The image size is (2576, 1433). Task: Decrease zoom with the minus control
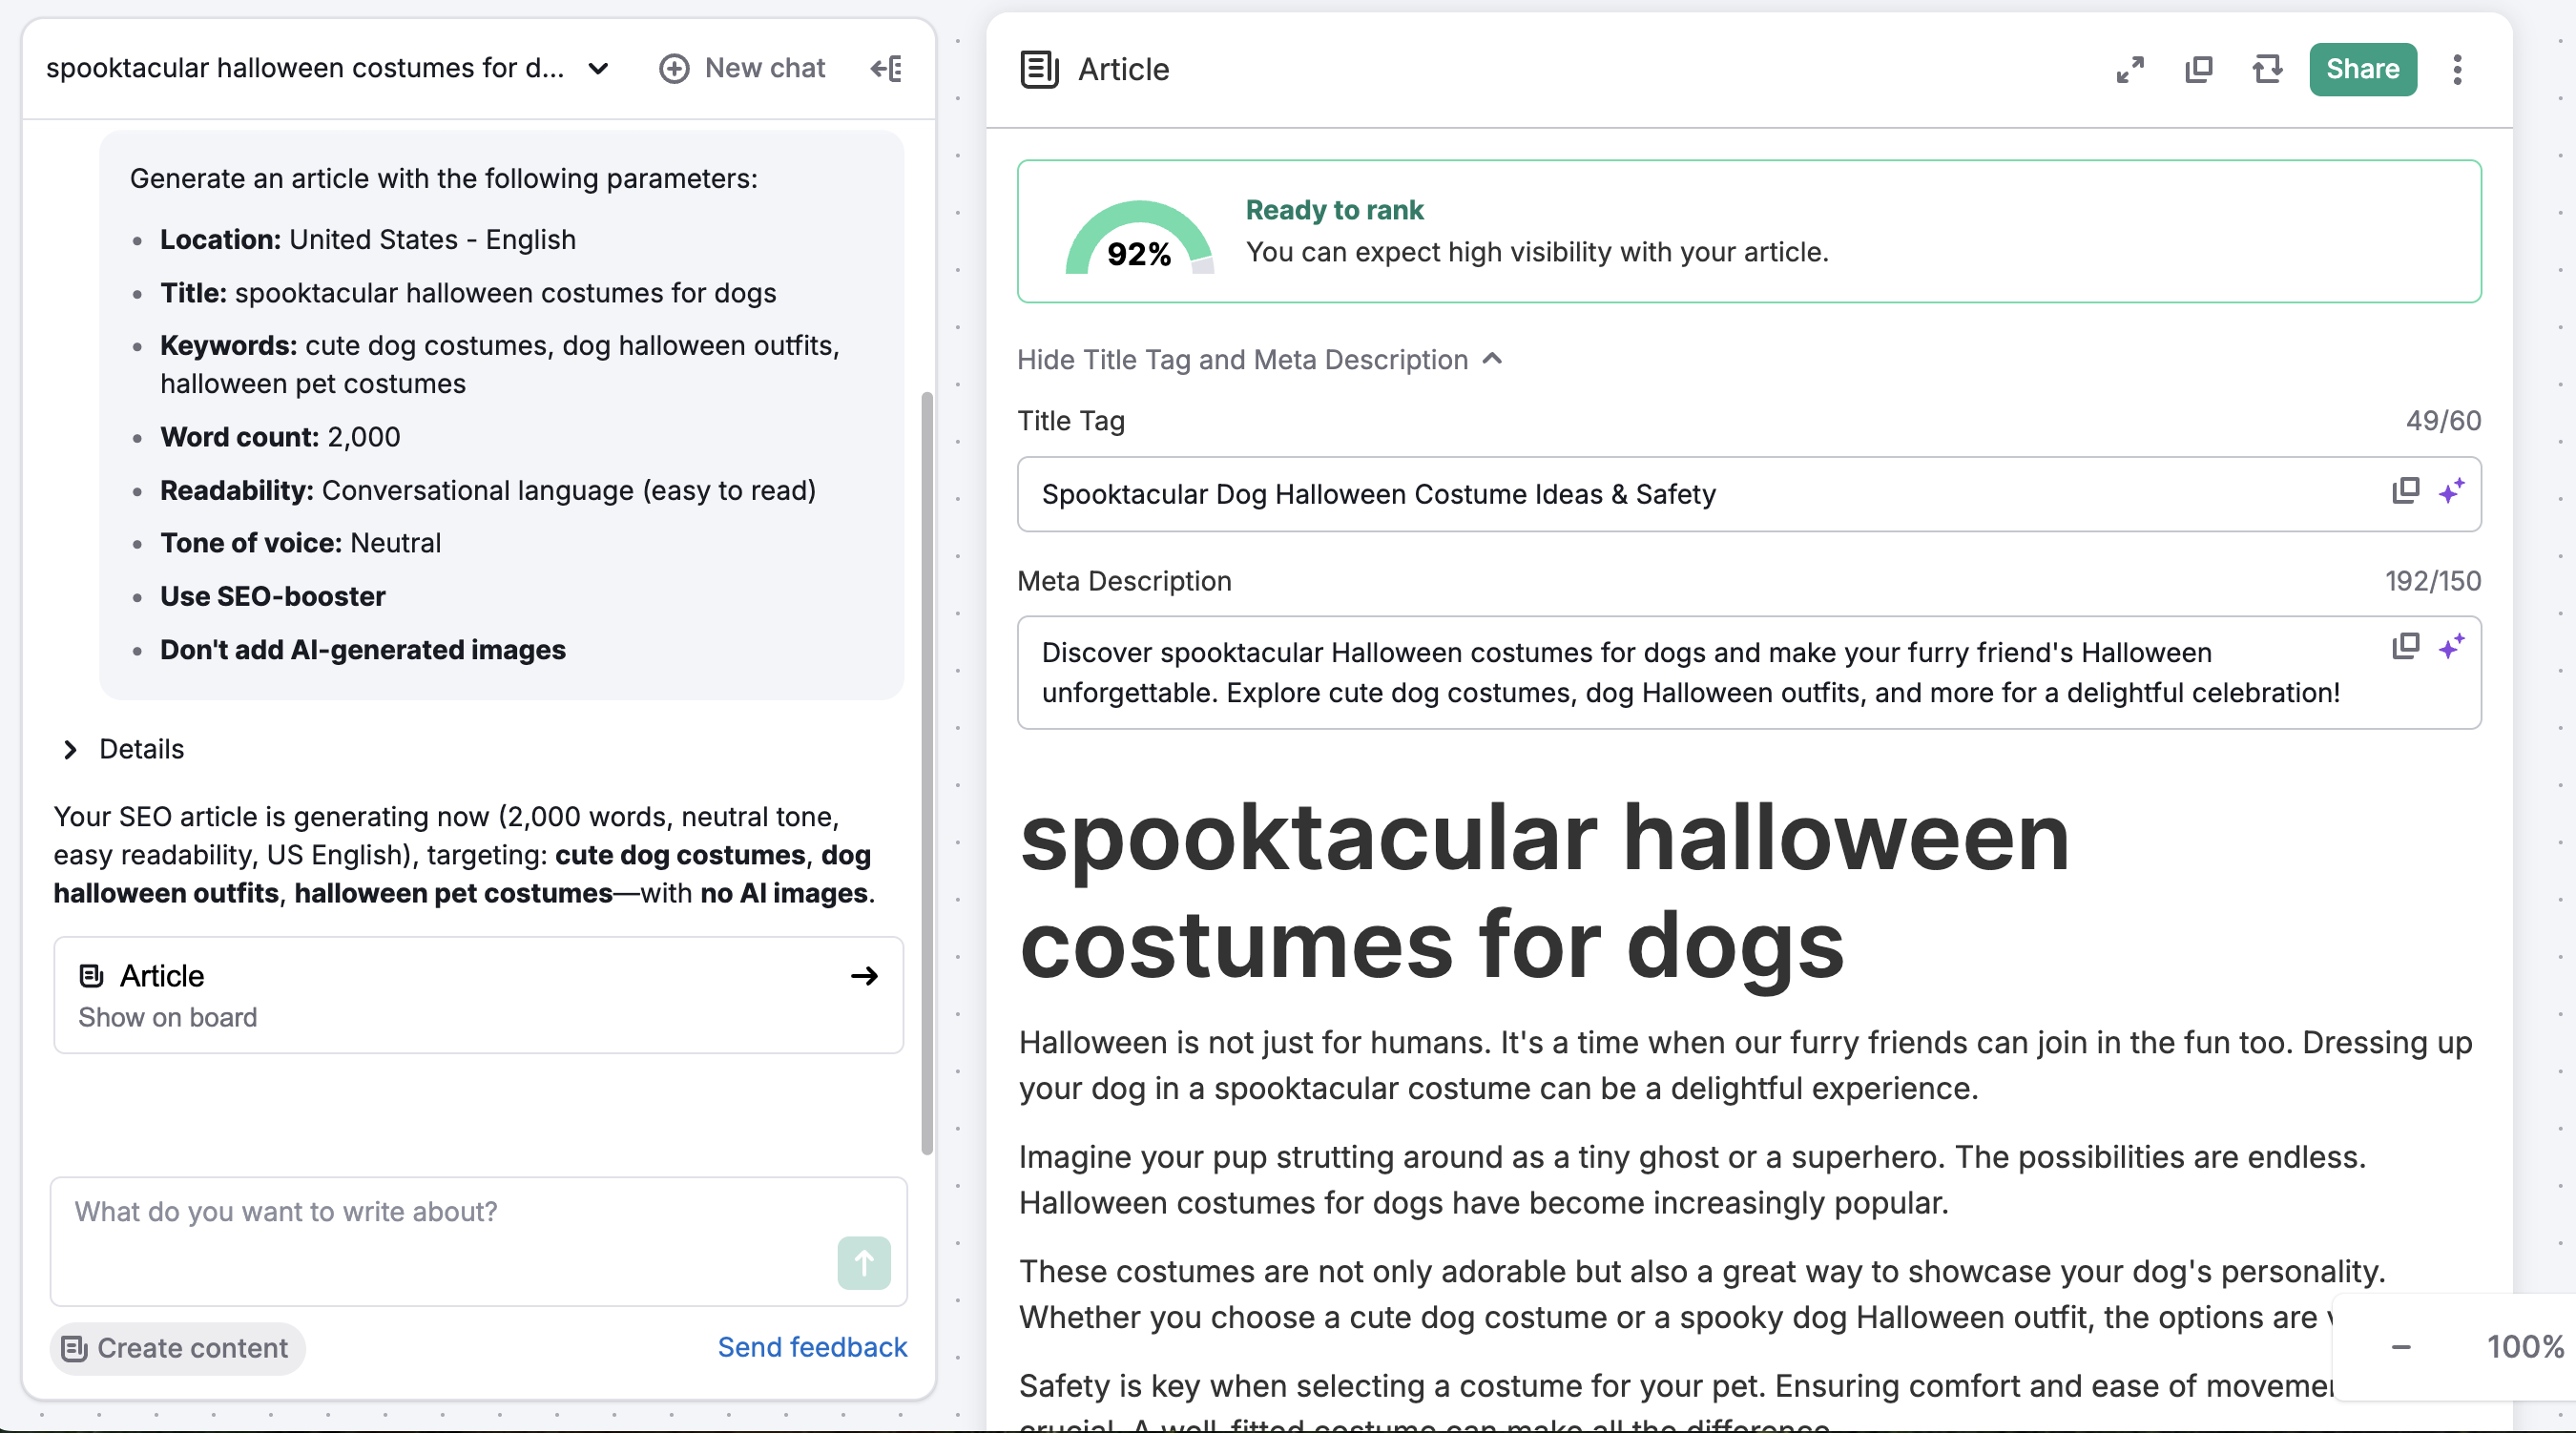[2402, 1347]
